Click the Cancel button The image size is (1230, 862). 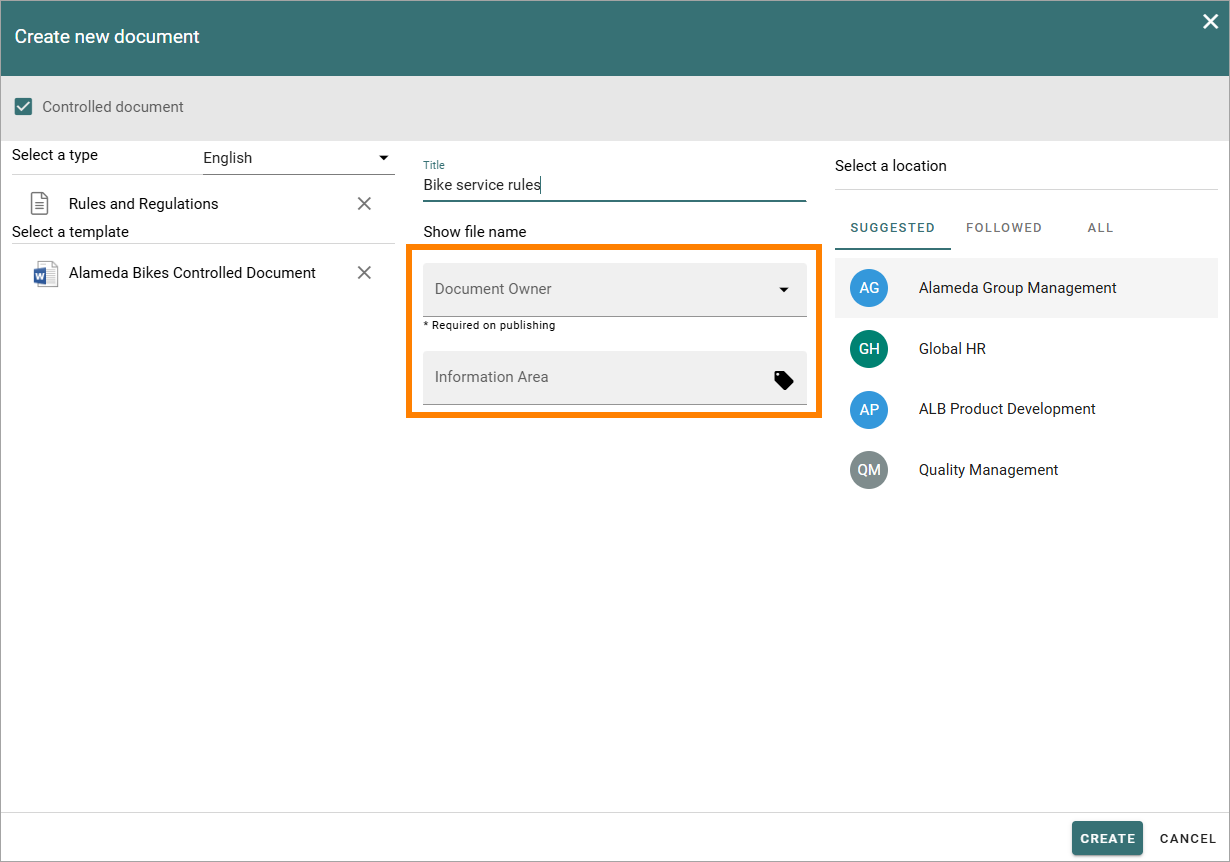[1188, 838]
